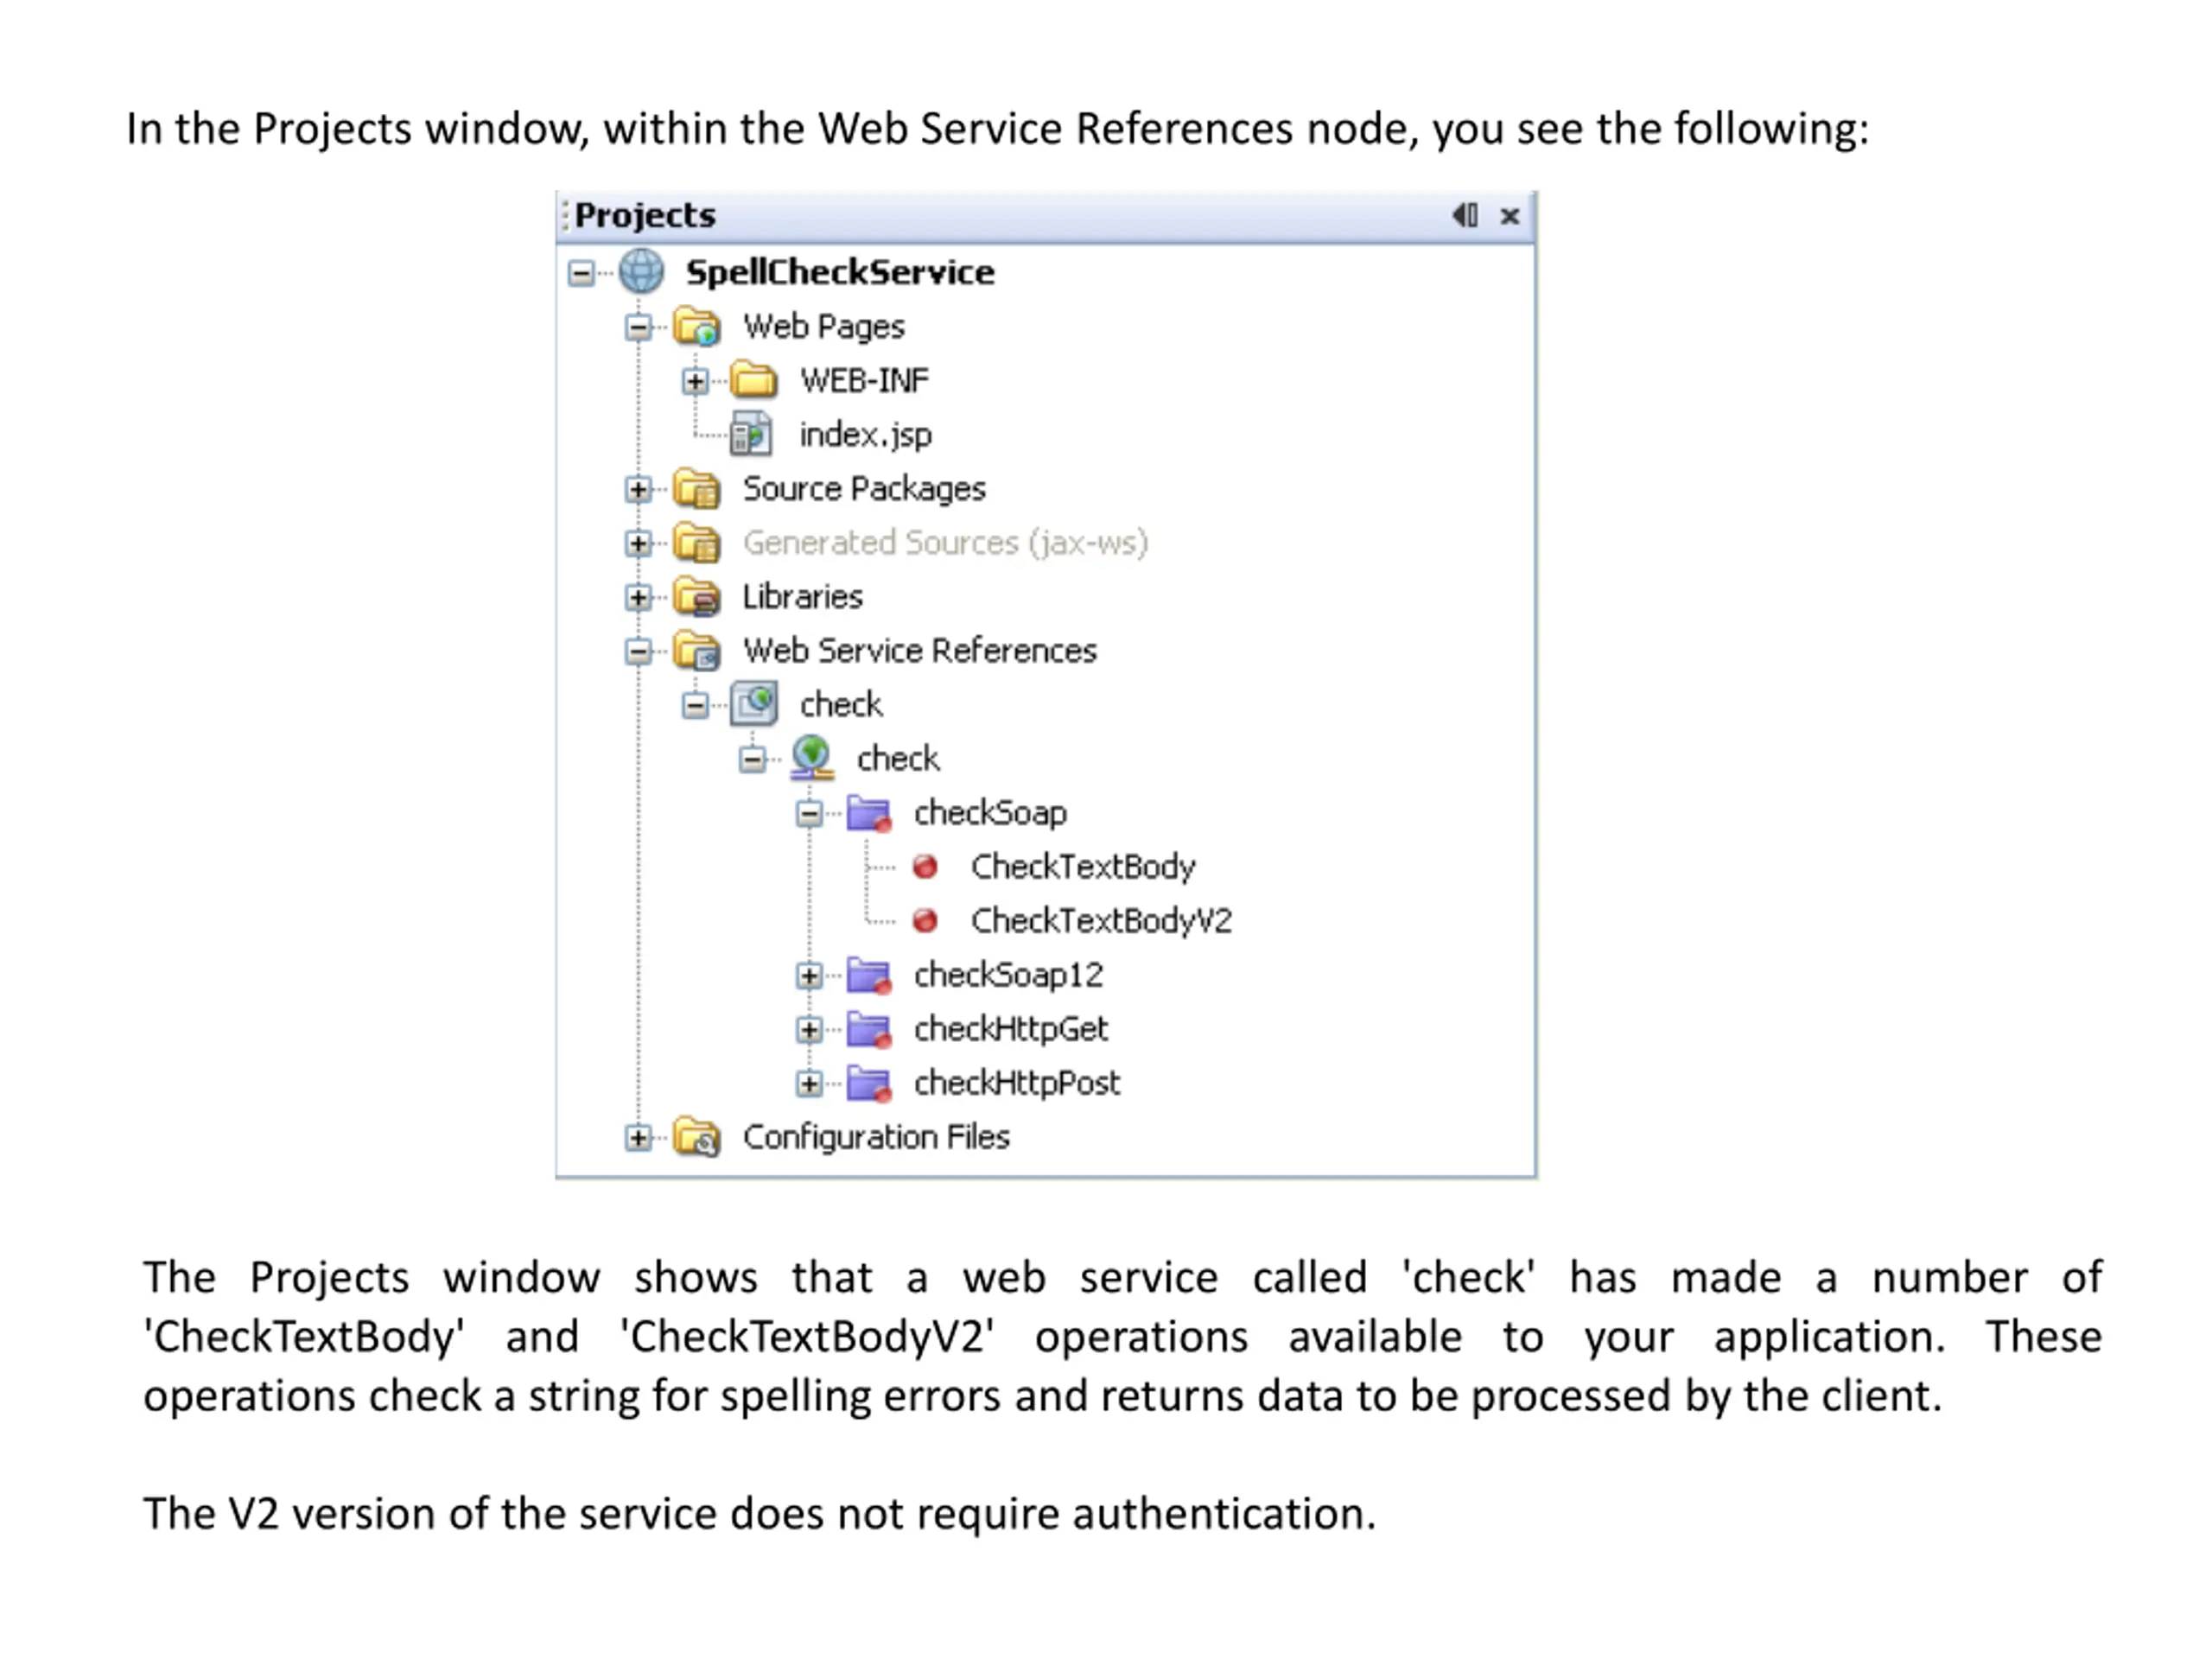2212x1659 pixels.
Task: Click the check web service client icon
Action: point(753,704)
